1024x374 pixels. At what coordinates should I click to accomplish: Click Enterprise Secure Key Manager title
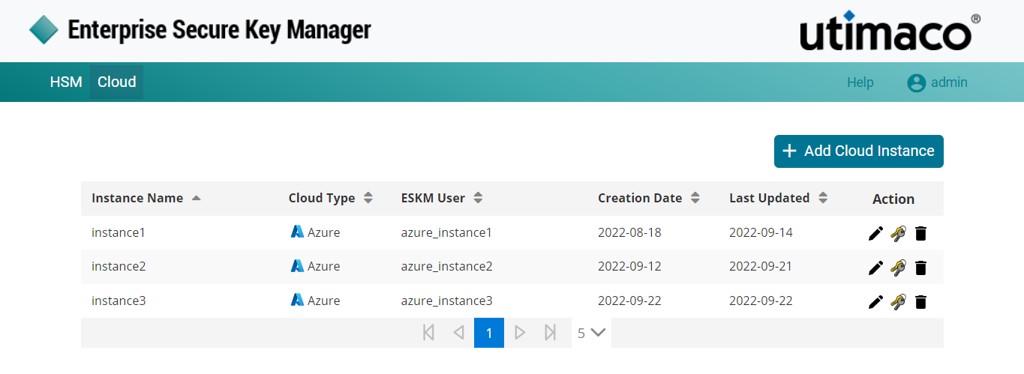click(x=219, y=30)
